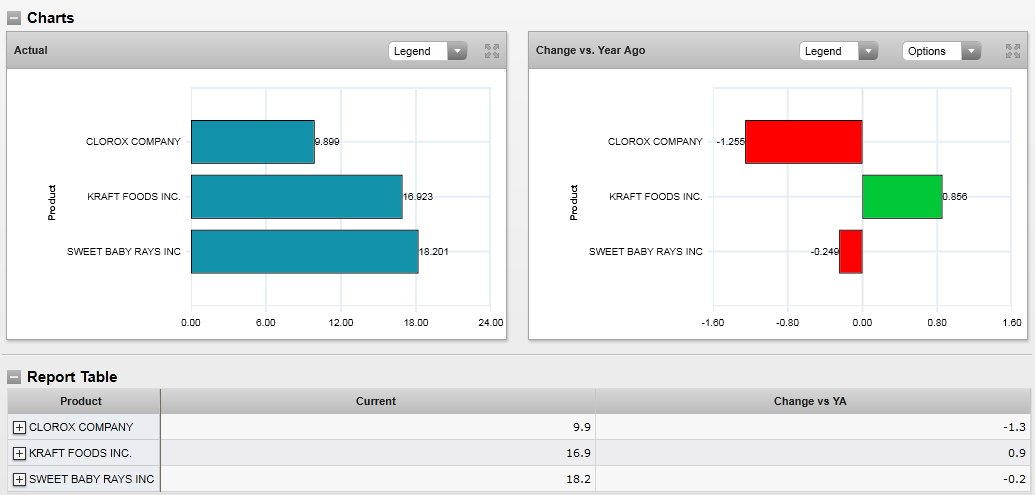Click the Sweet Baby Rays bar valued 18.201
Screen dimensions: 1035x495
click(x=304, y=252)
